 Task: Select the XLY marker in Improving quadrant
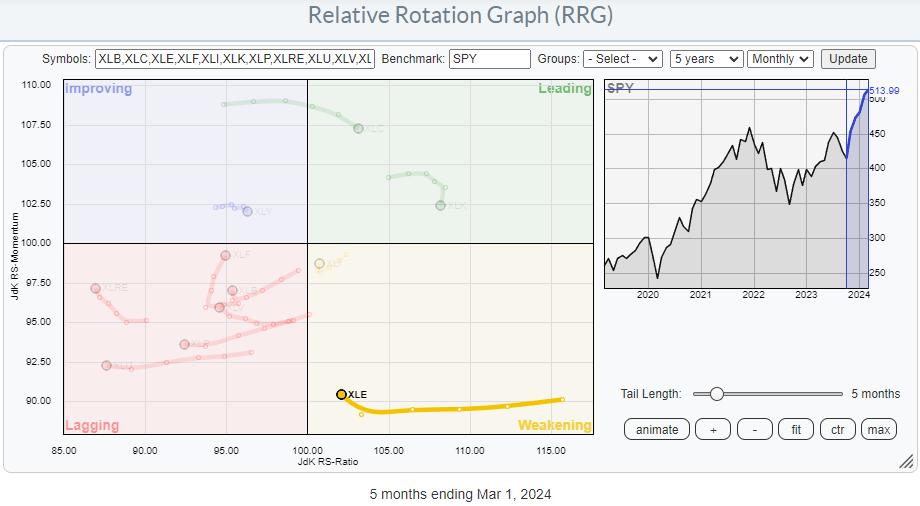click(x=247, y=211)
